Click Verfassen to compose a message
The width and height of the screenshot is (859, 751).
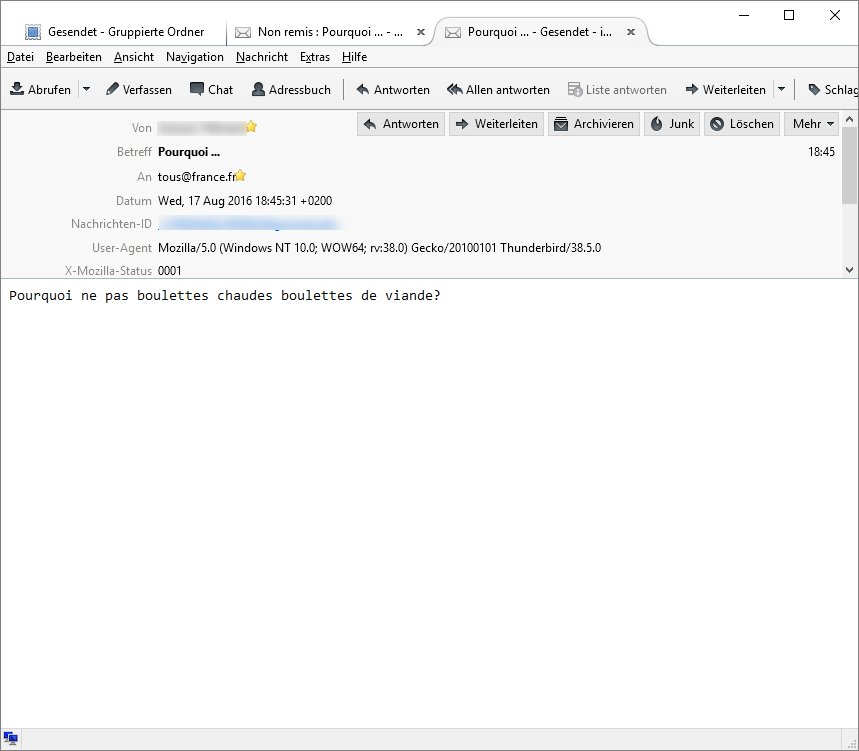click(139, 89)
